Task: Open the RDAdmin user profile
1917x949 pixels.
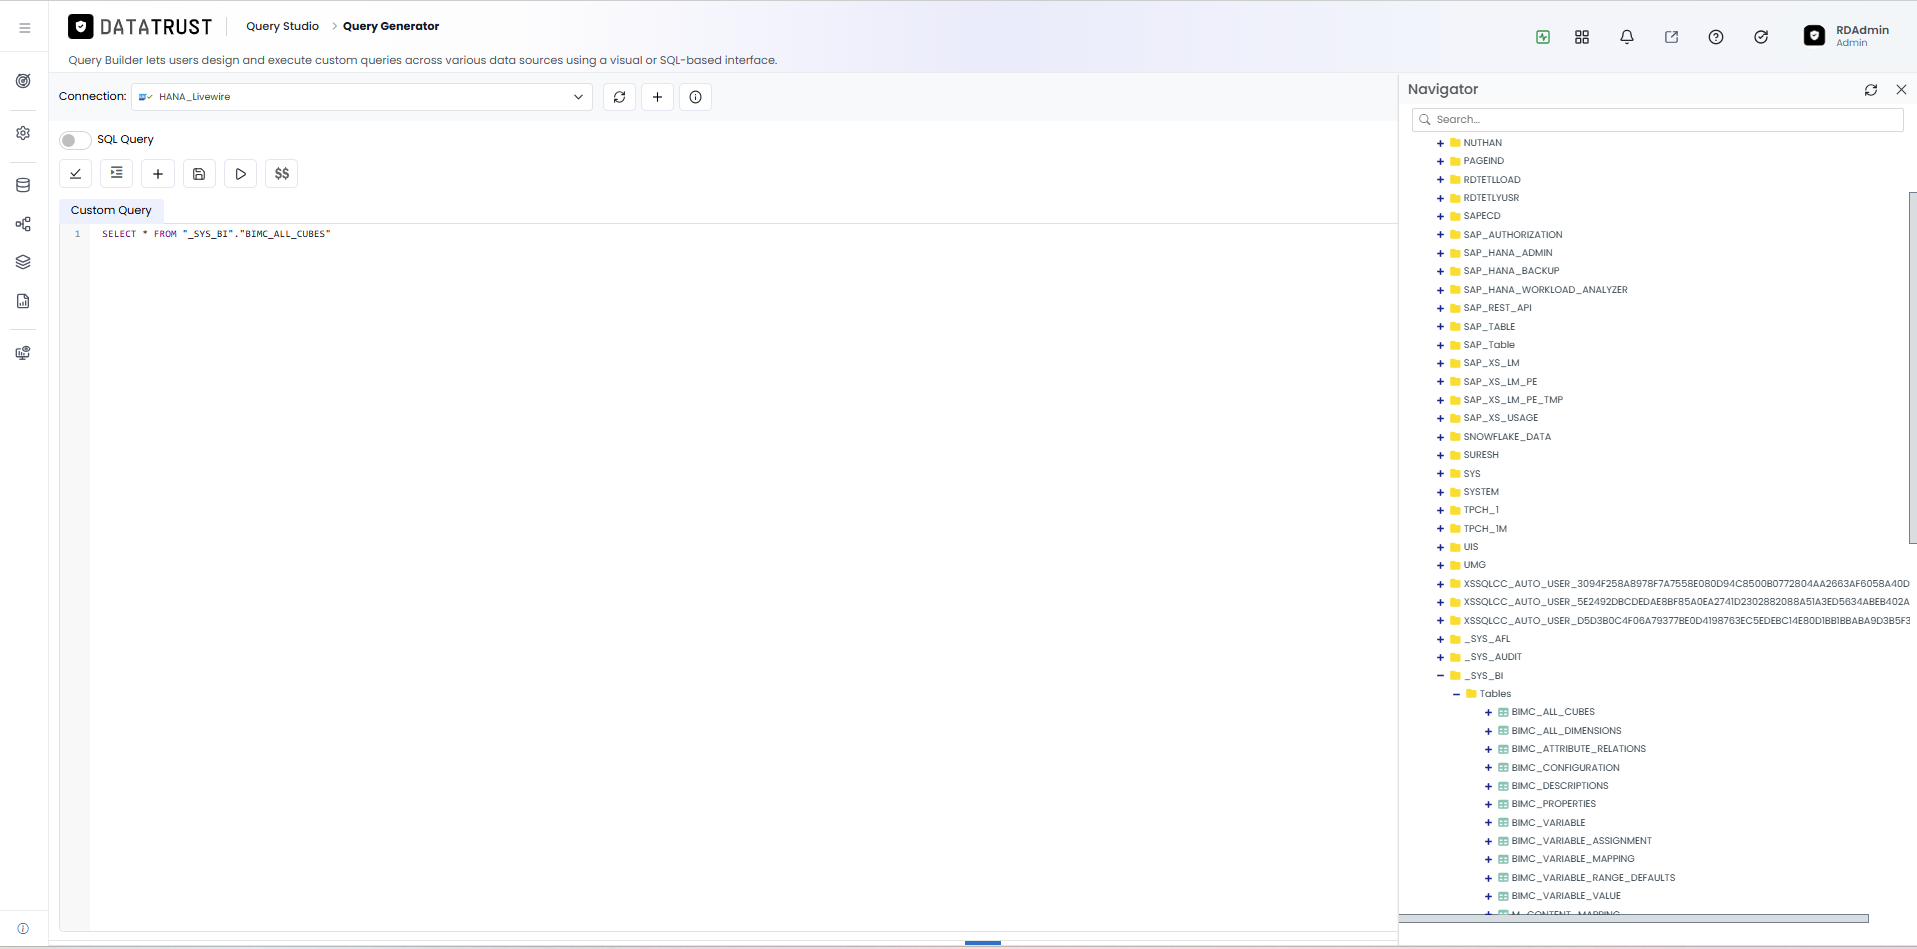Action: click(1846, 36)
